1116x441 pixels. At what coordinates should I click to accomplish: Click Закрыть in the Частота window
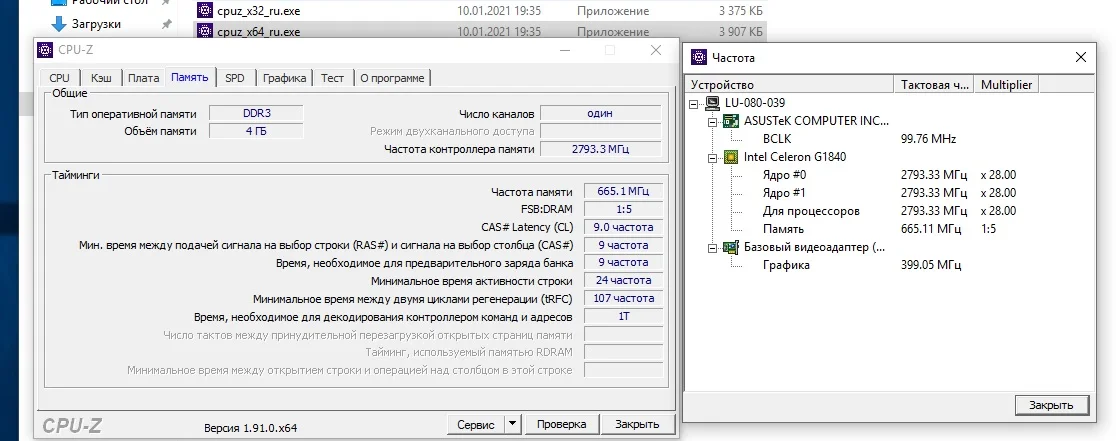pyautogui.click(x=1052, y=405)
